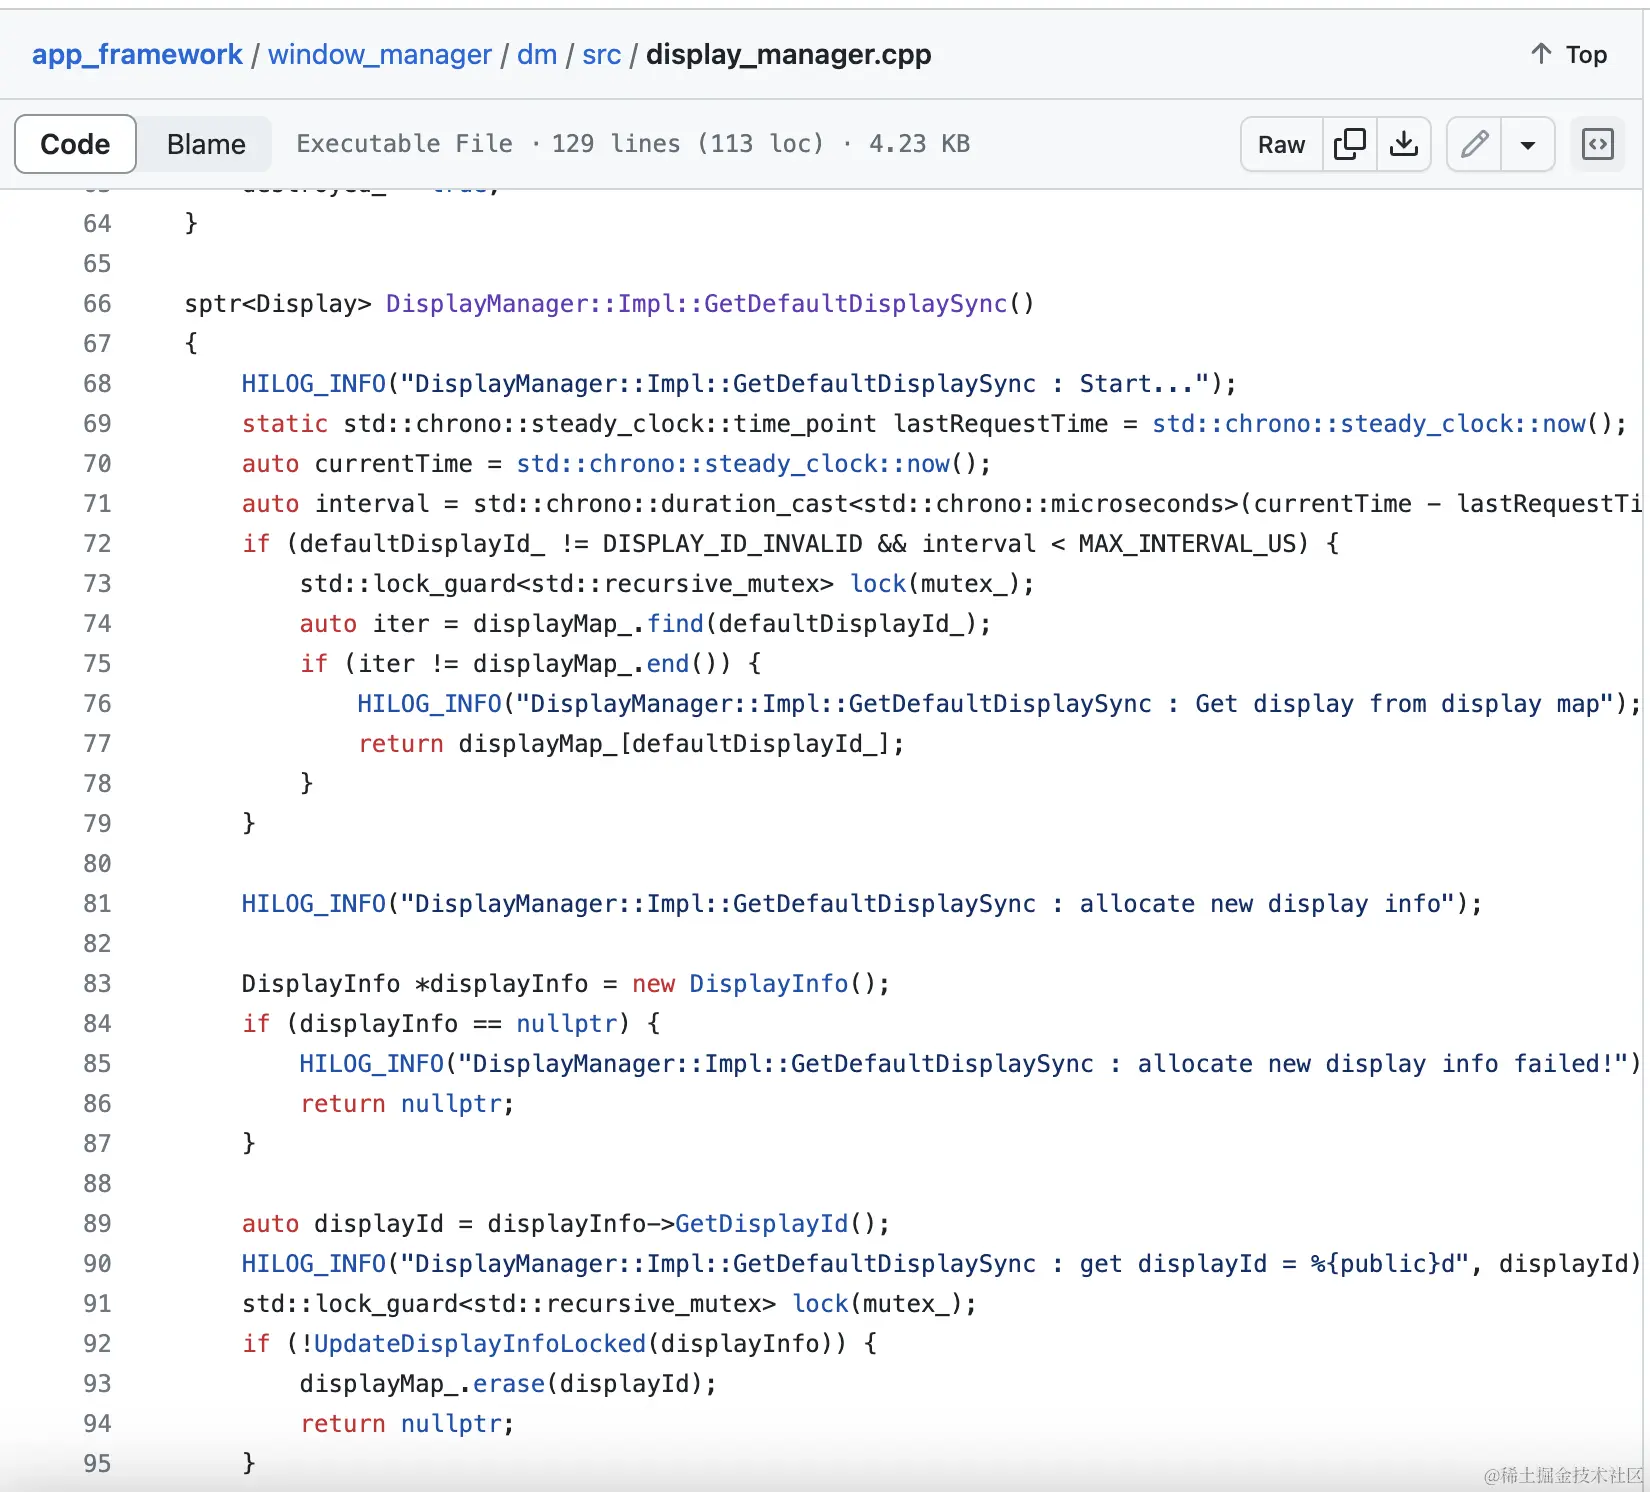This screenshot has width=1650, height=1492.
Task: Select line number 95
Action: tap(97, 1464)
